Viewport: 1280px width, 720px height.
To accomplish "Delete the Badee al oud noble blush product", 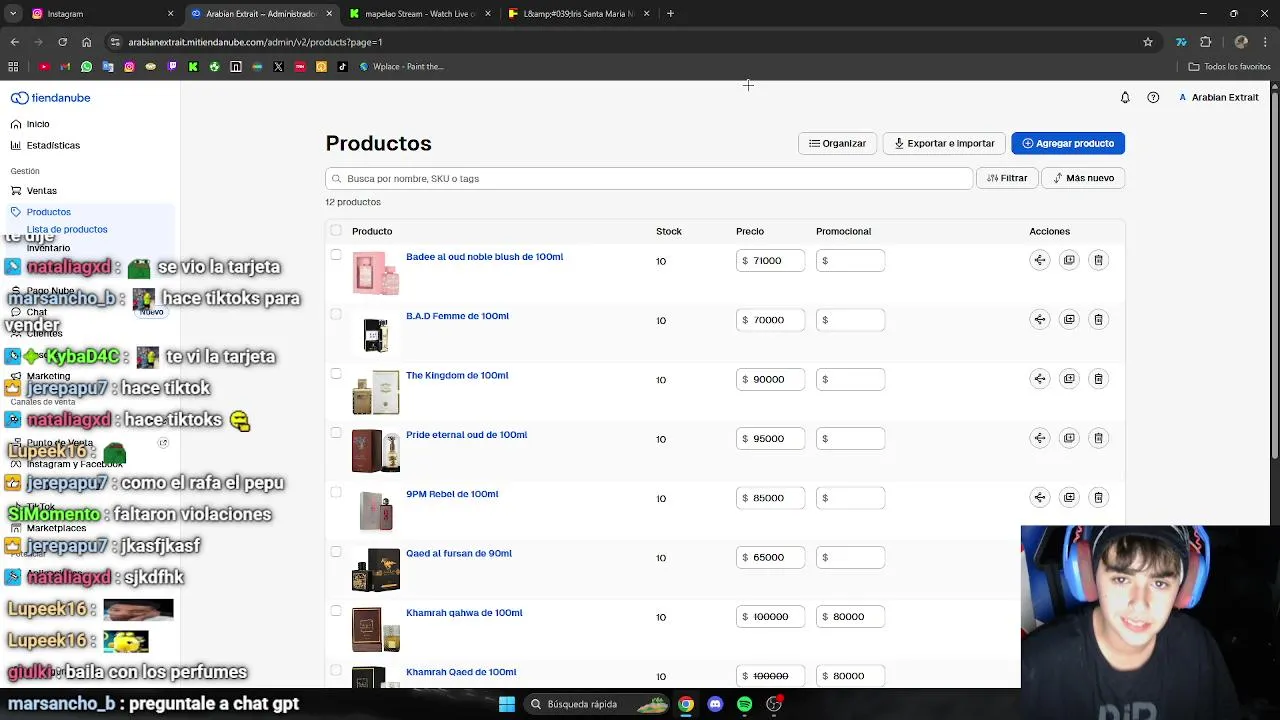I will (x=1098, y=260).
